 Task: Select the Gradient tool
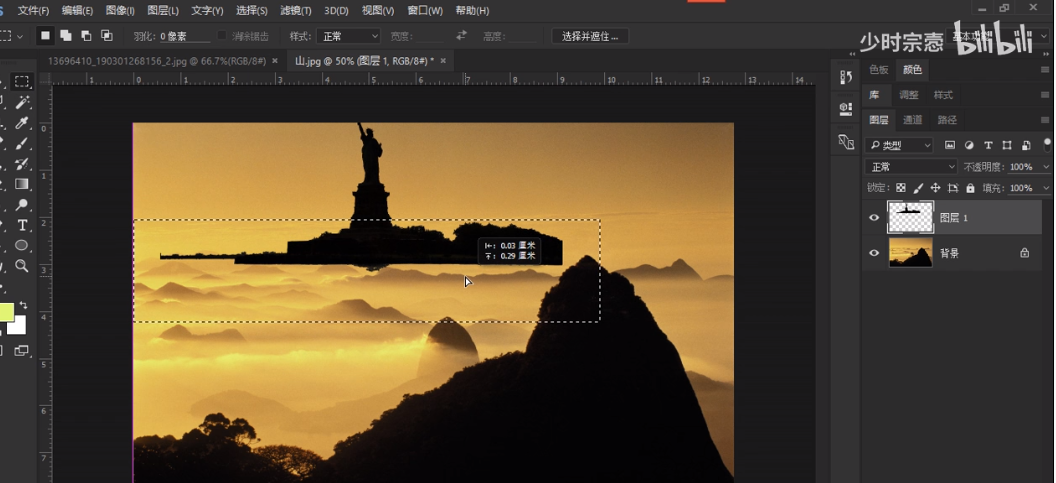[x=22, y=184]
